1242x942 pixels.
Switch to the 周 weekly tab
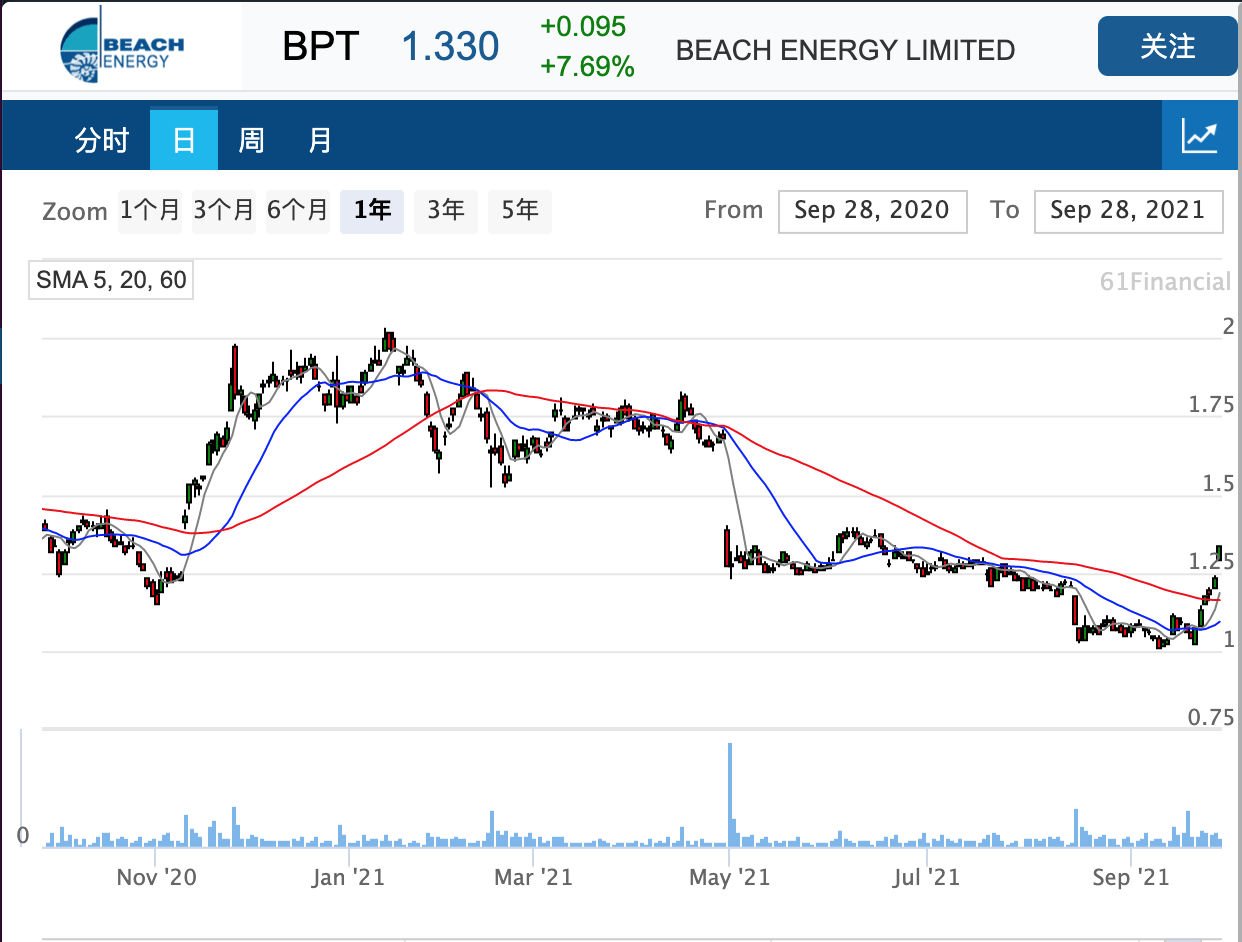click(x=251, y=140)
